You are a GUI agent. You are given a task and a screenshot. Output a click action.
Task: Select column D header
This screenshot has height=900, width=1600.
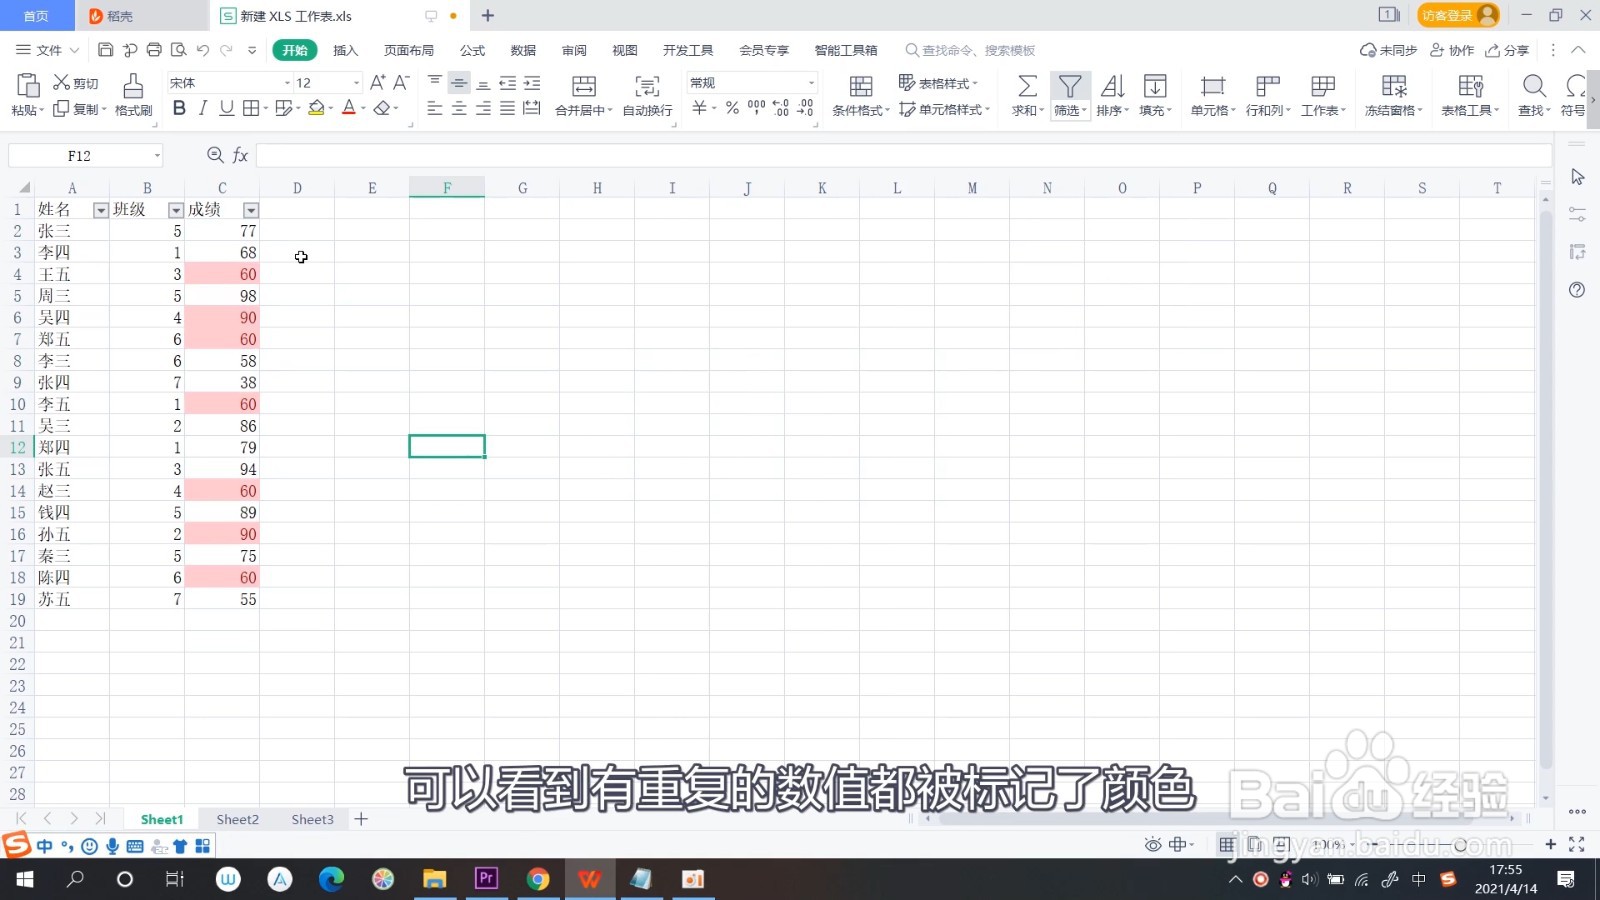[x=297, y=188]
